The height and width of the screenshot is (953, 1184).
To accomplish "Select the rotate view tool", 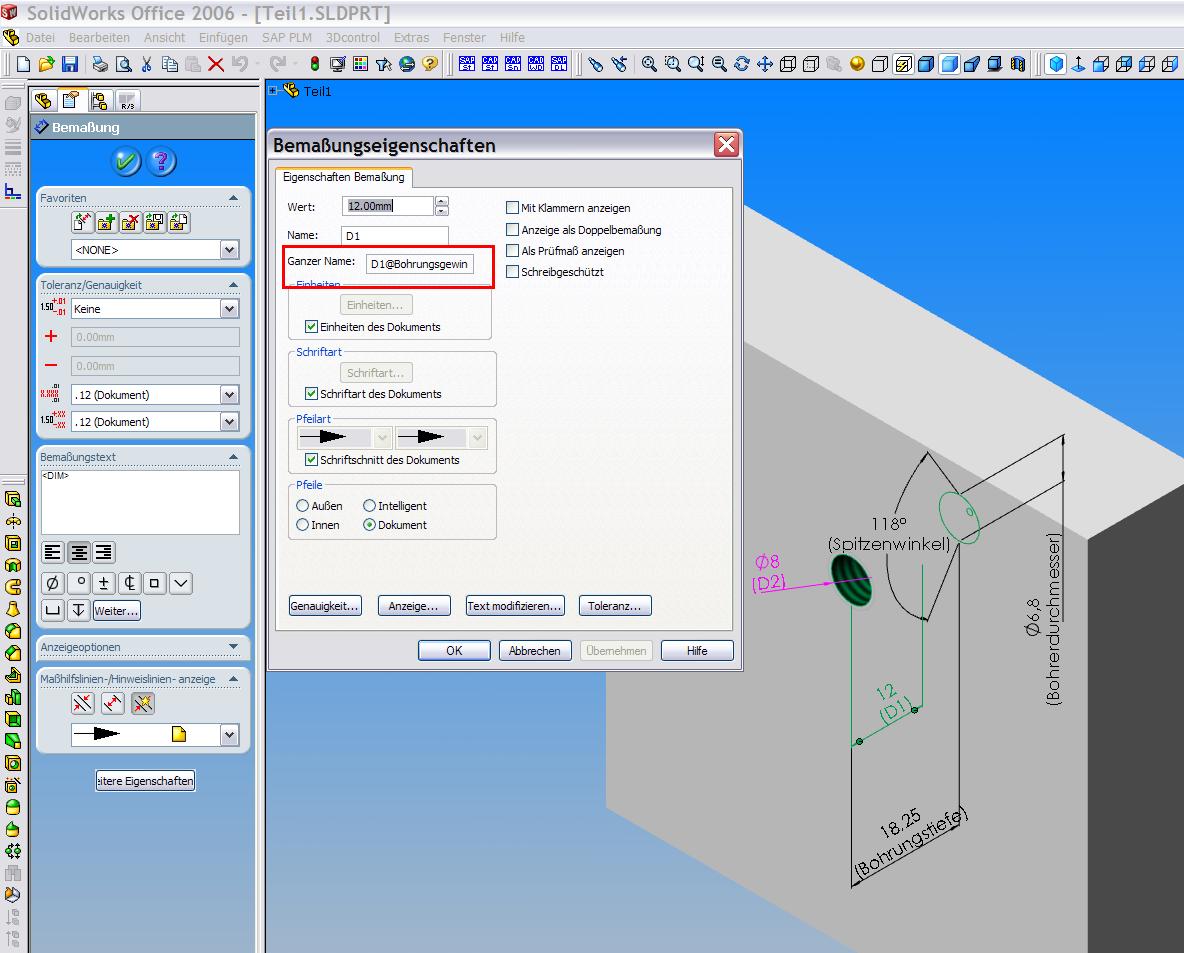I will [741, 64].
